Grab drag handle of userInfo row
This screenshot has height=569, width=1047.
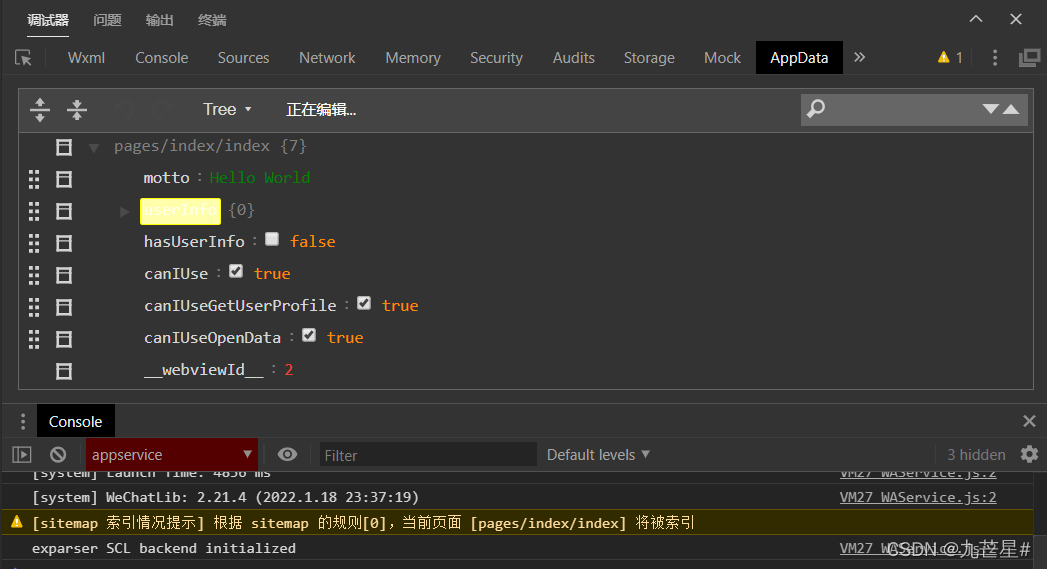coord(34,211)
